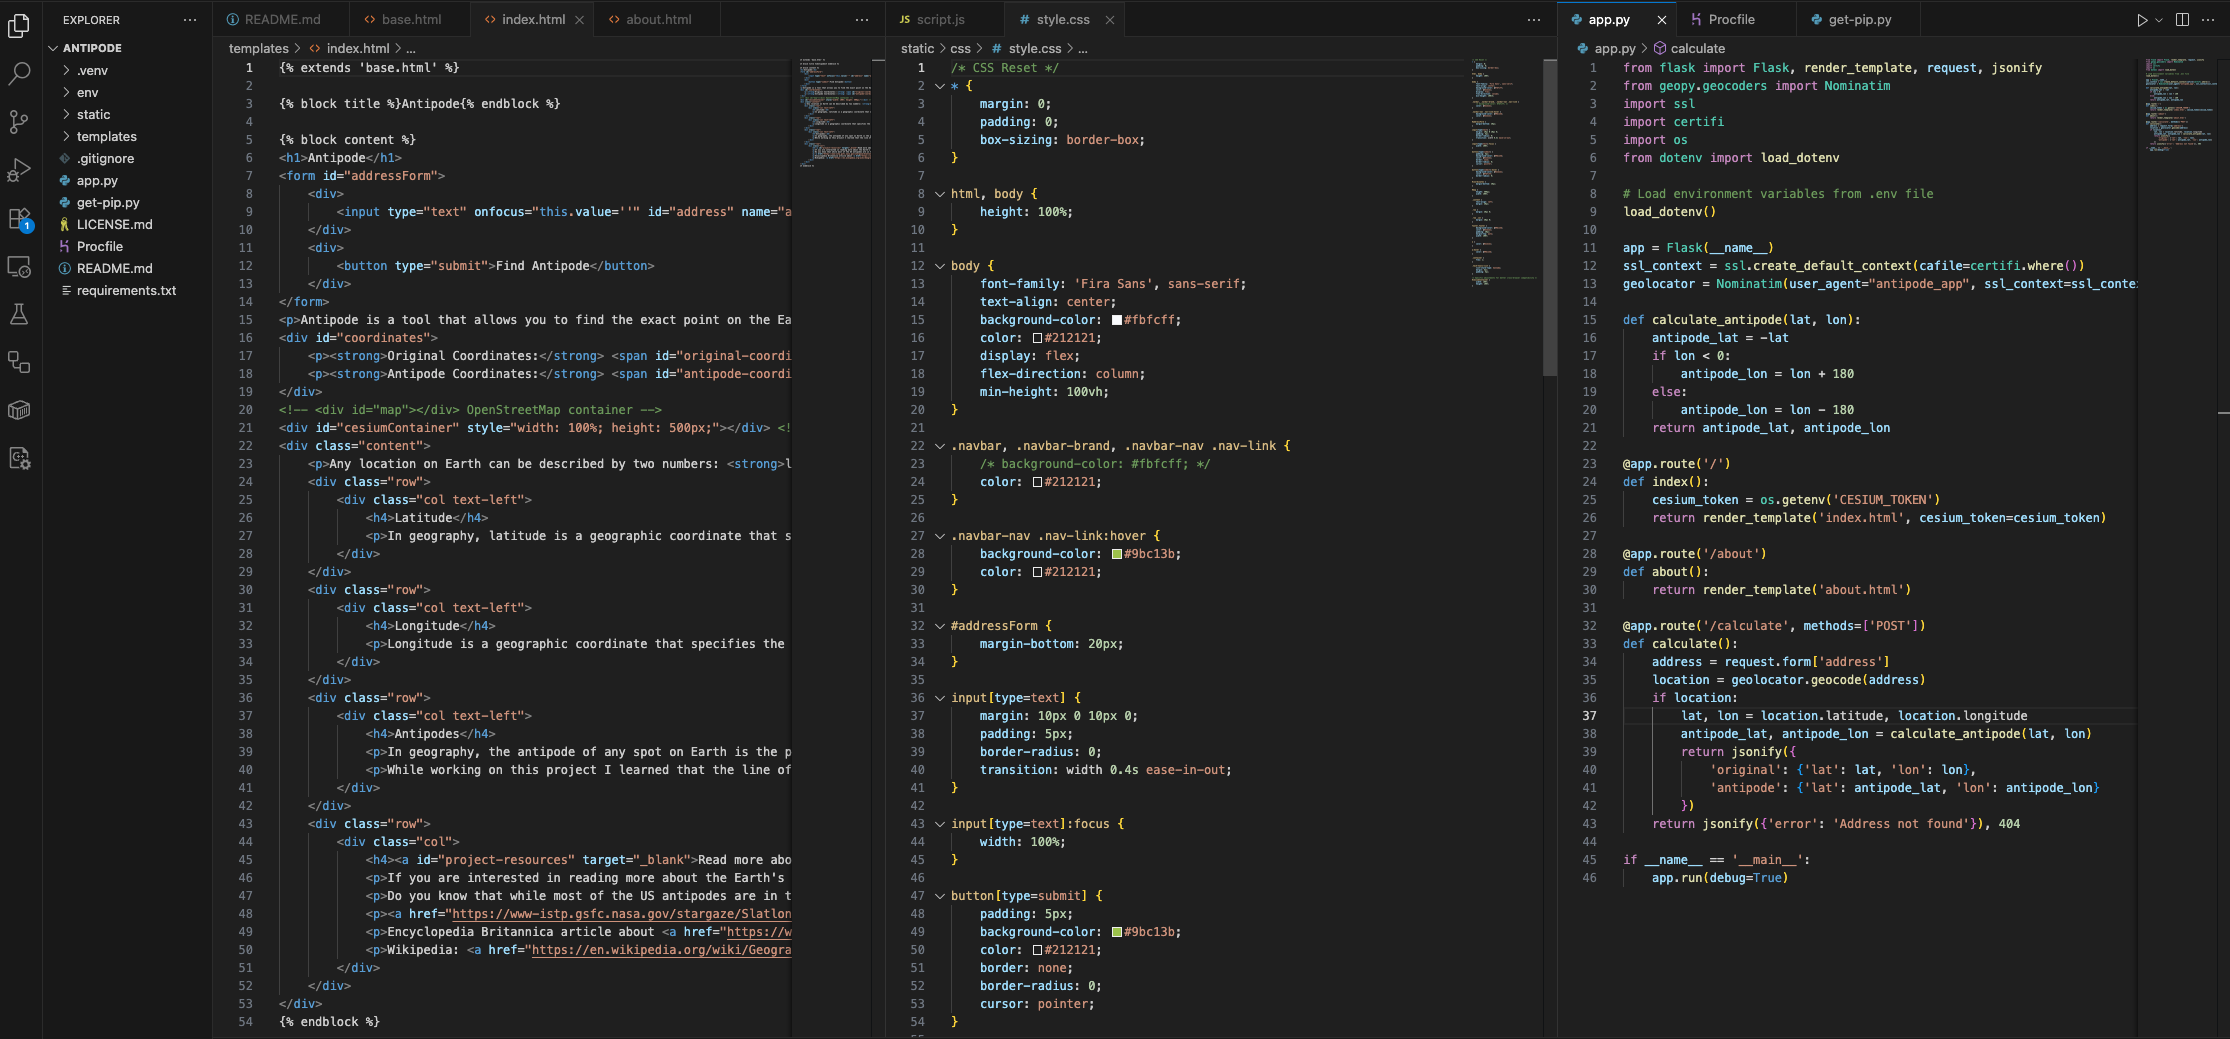Open the Source Control view icon
This screenshot has height=1039, width=2230.
point(19,121)
